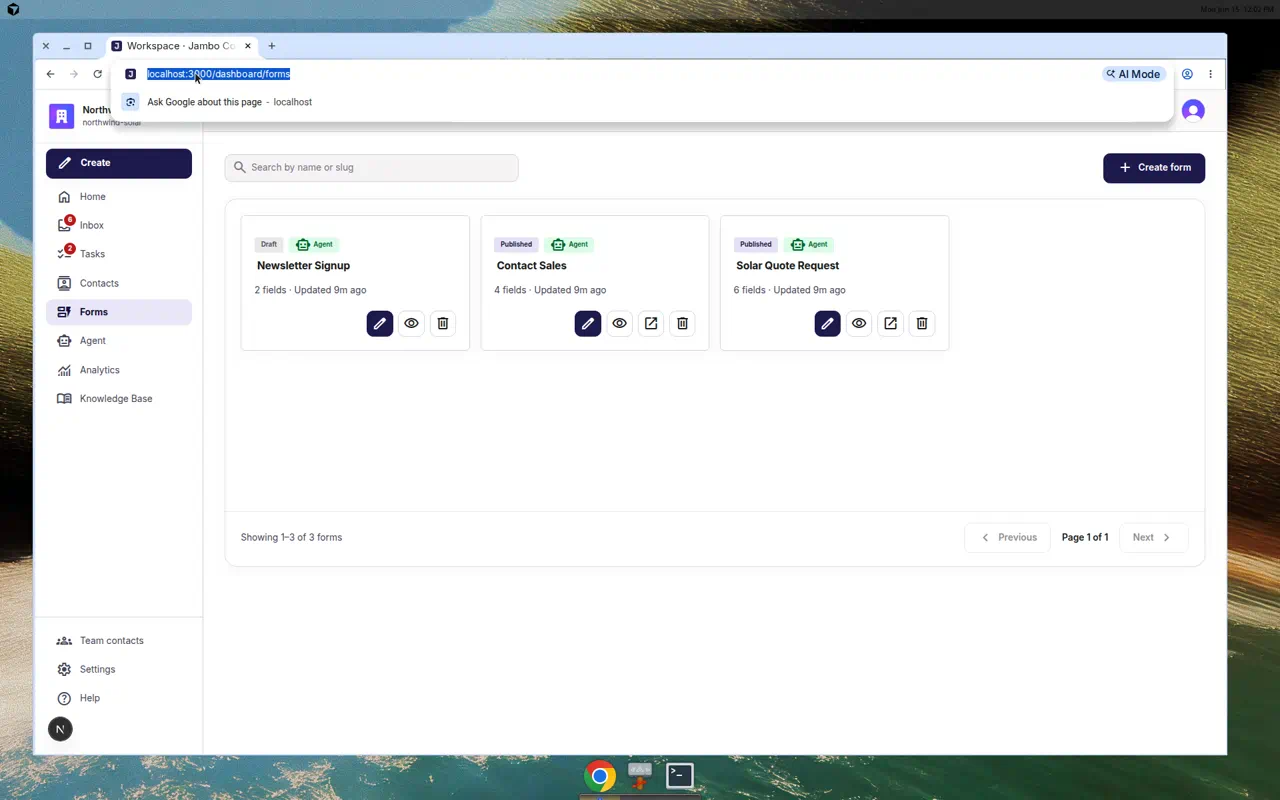
Task: Open Chrome three-dot menu
Action: 1210,74
